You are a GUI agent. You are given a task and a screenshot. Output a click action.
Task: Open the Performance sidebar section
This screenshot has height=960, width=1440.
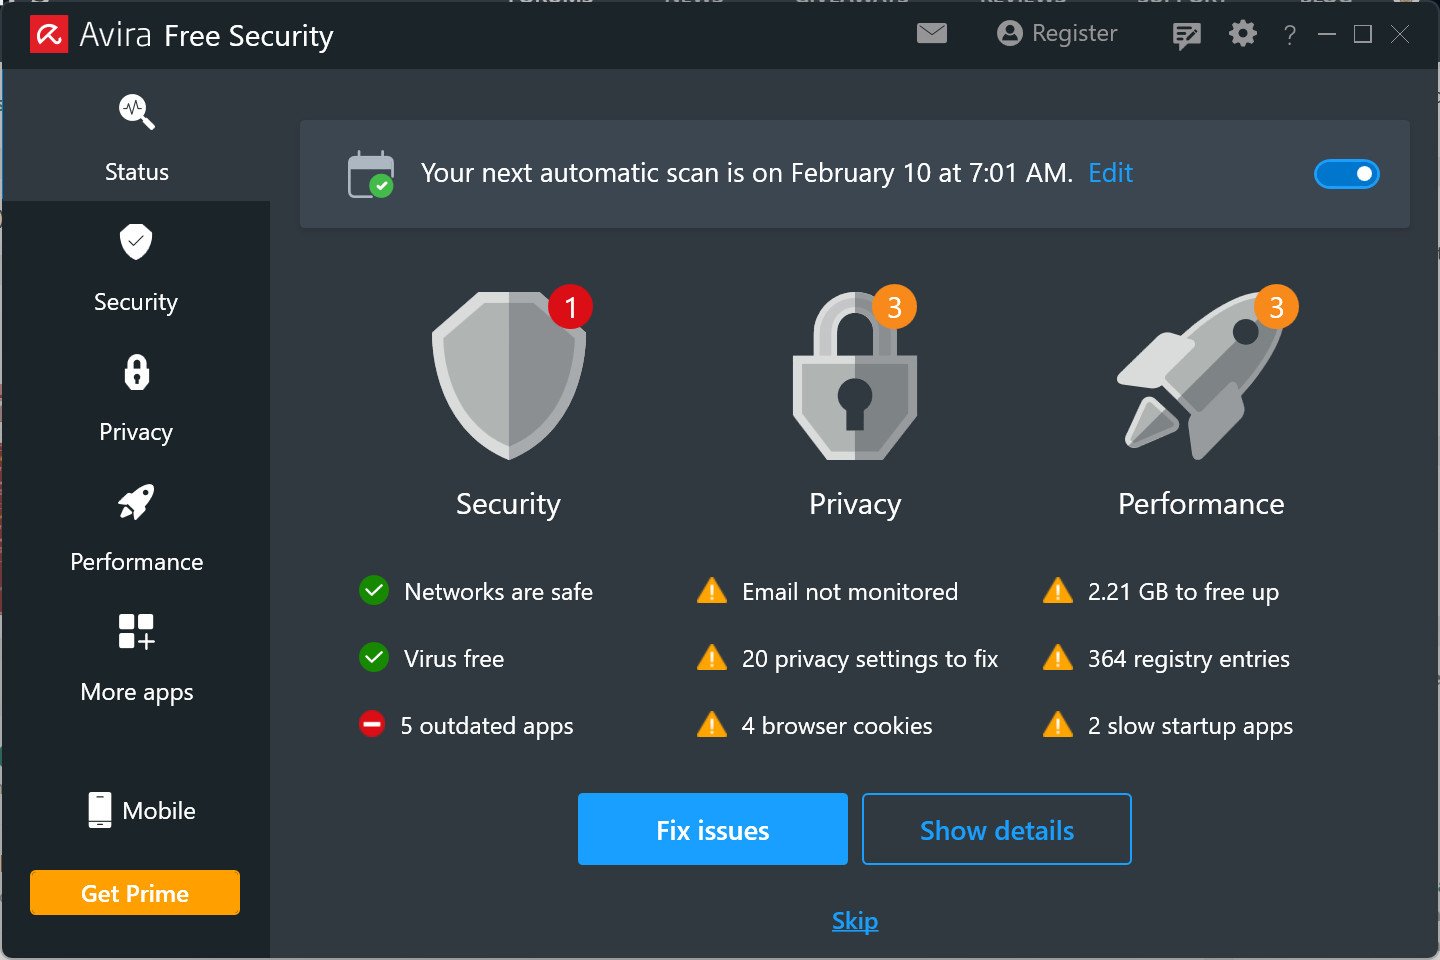coord(137,528)
